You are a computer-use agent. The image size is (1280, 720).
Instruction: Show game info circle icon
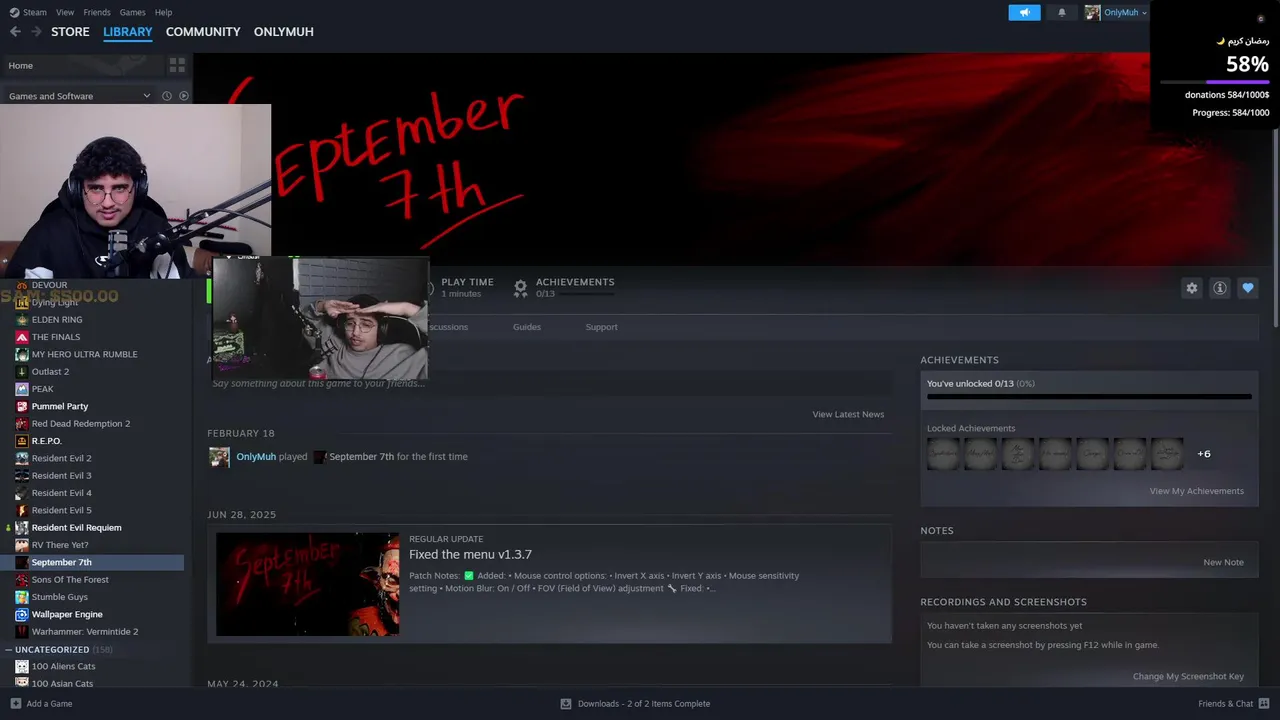coord(1219,288)
